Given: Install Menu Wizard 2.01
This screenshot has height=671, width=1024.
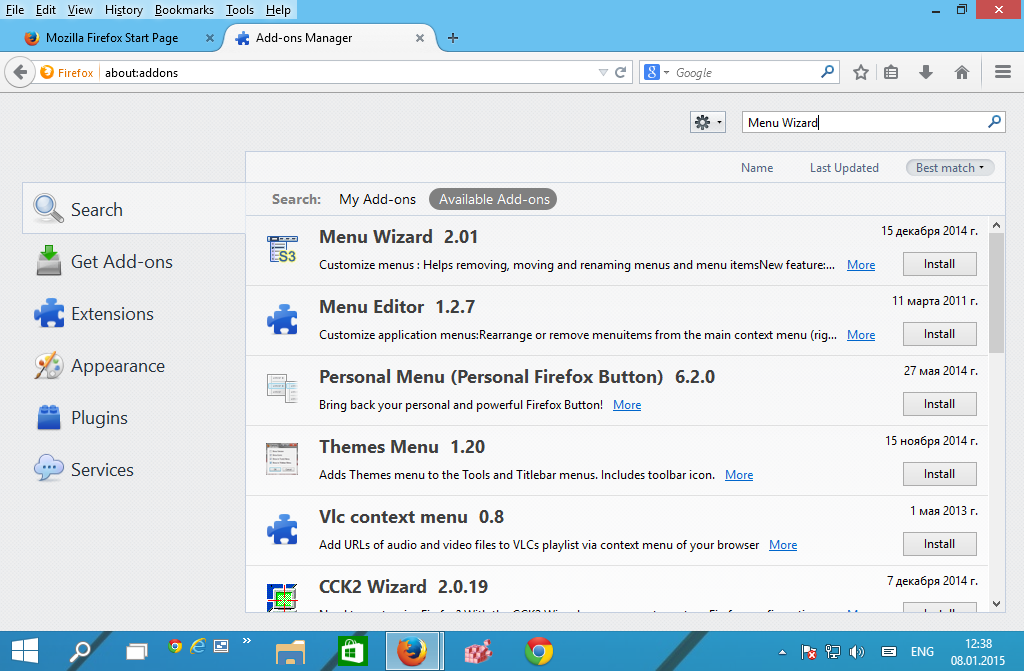Looking at the screenshot, I should pos(939,264).
